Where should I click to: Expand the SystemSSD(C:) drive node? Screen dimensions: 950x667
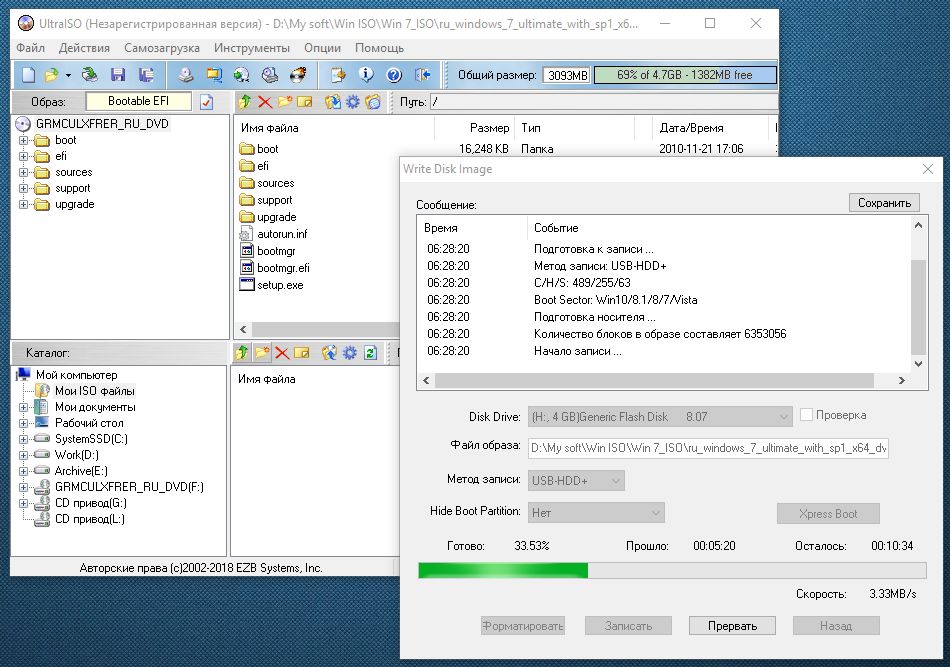coord(23,439)
